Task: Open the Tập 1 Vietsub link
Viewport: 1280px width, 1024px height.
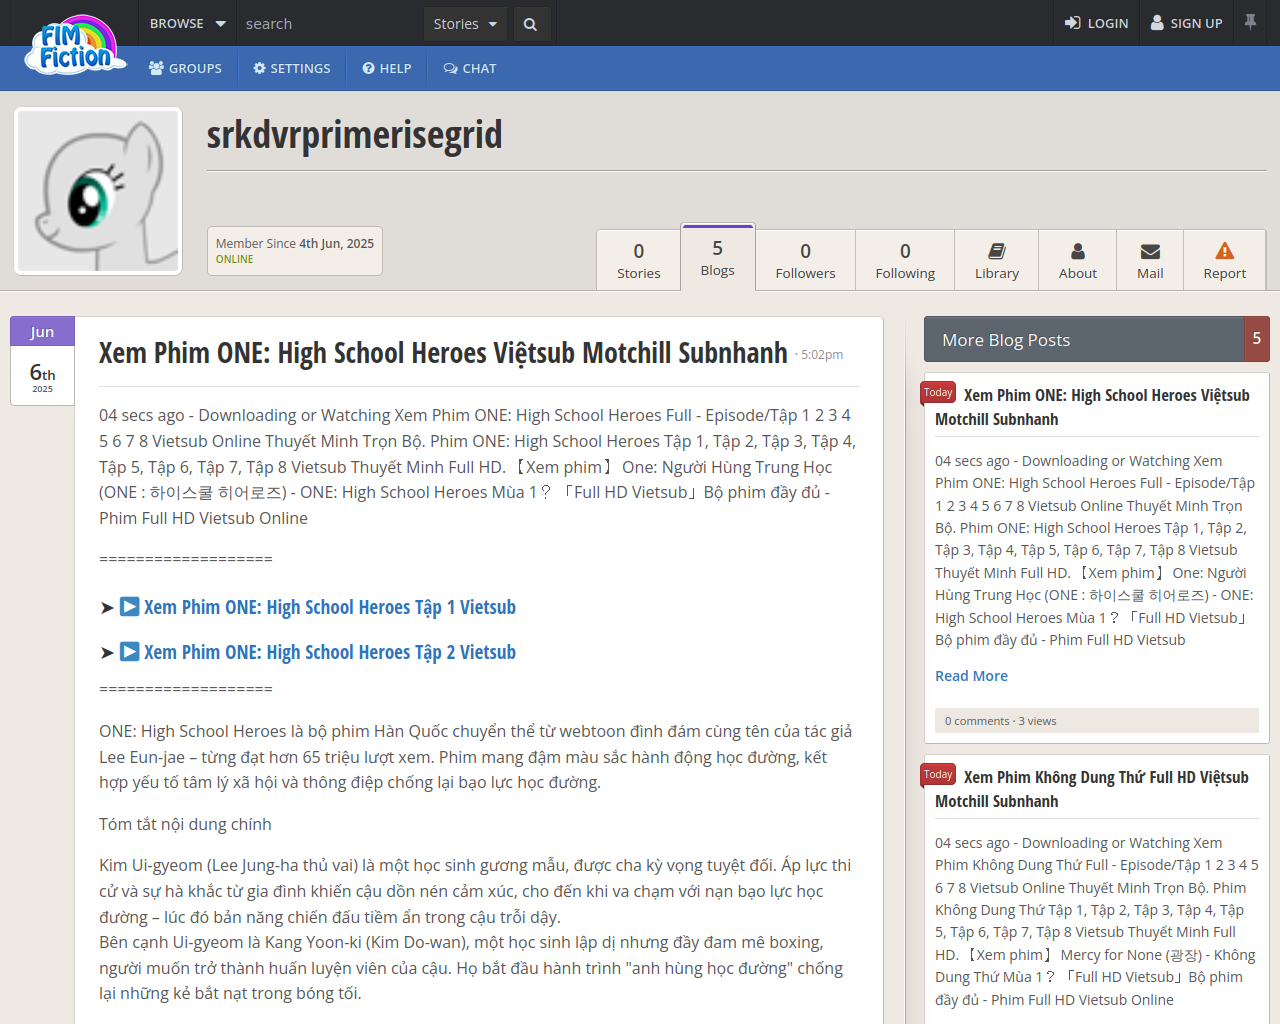Action: [330, 607]
